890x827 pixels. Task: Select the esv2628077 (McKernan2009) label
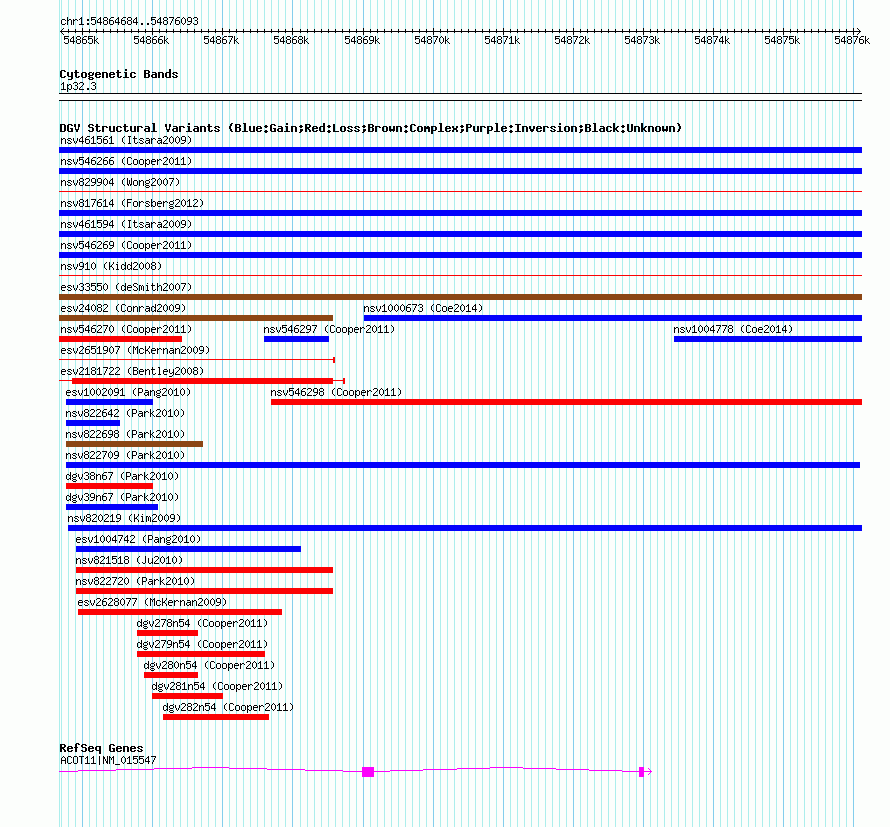(152, 602)
